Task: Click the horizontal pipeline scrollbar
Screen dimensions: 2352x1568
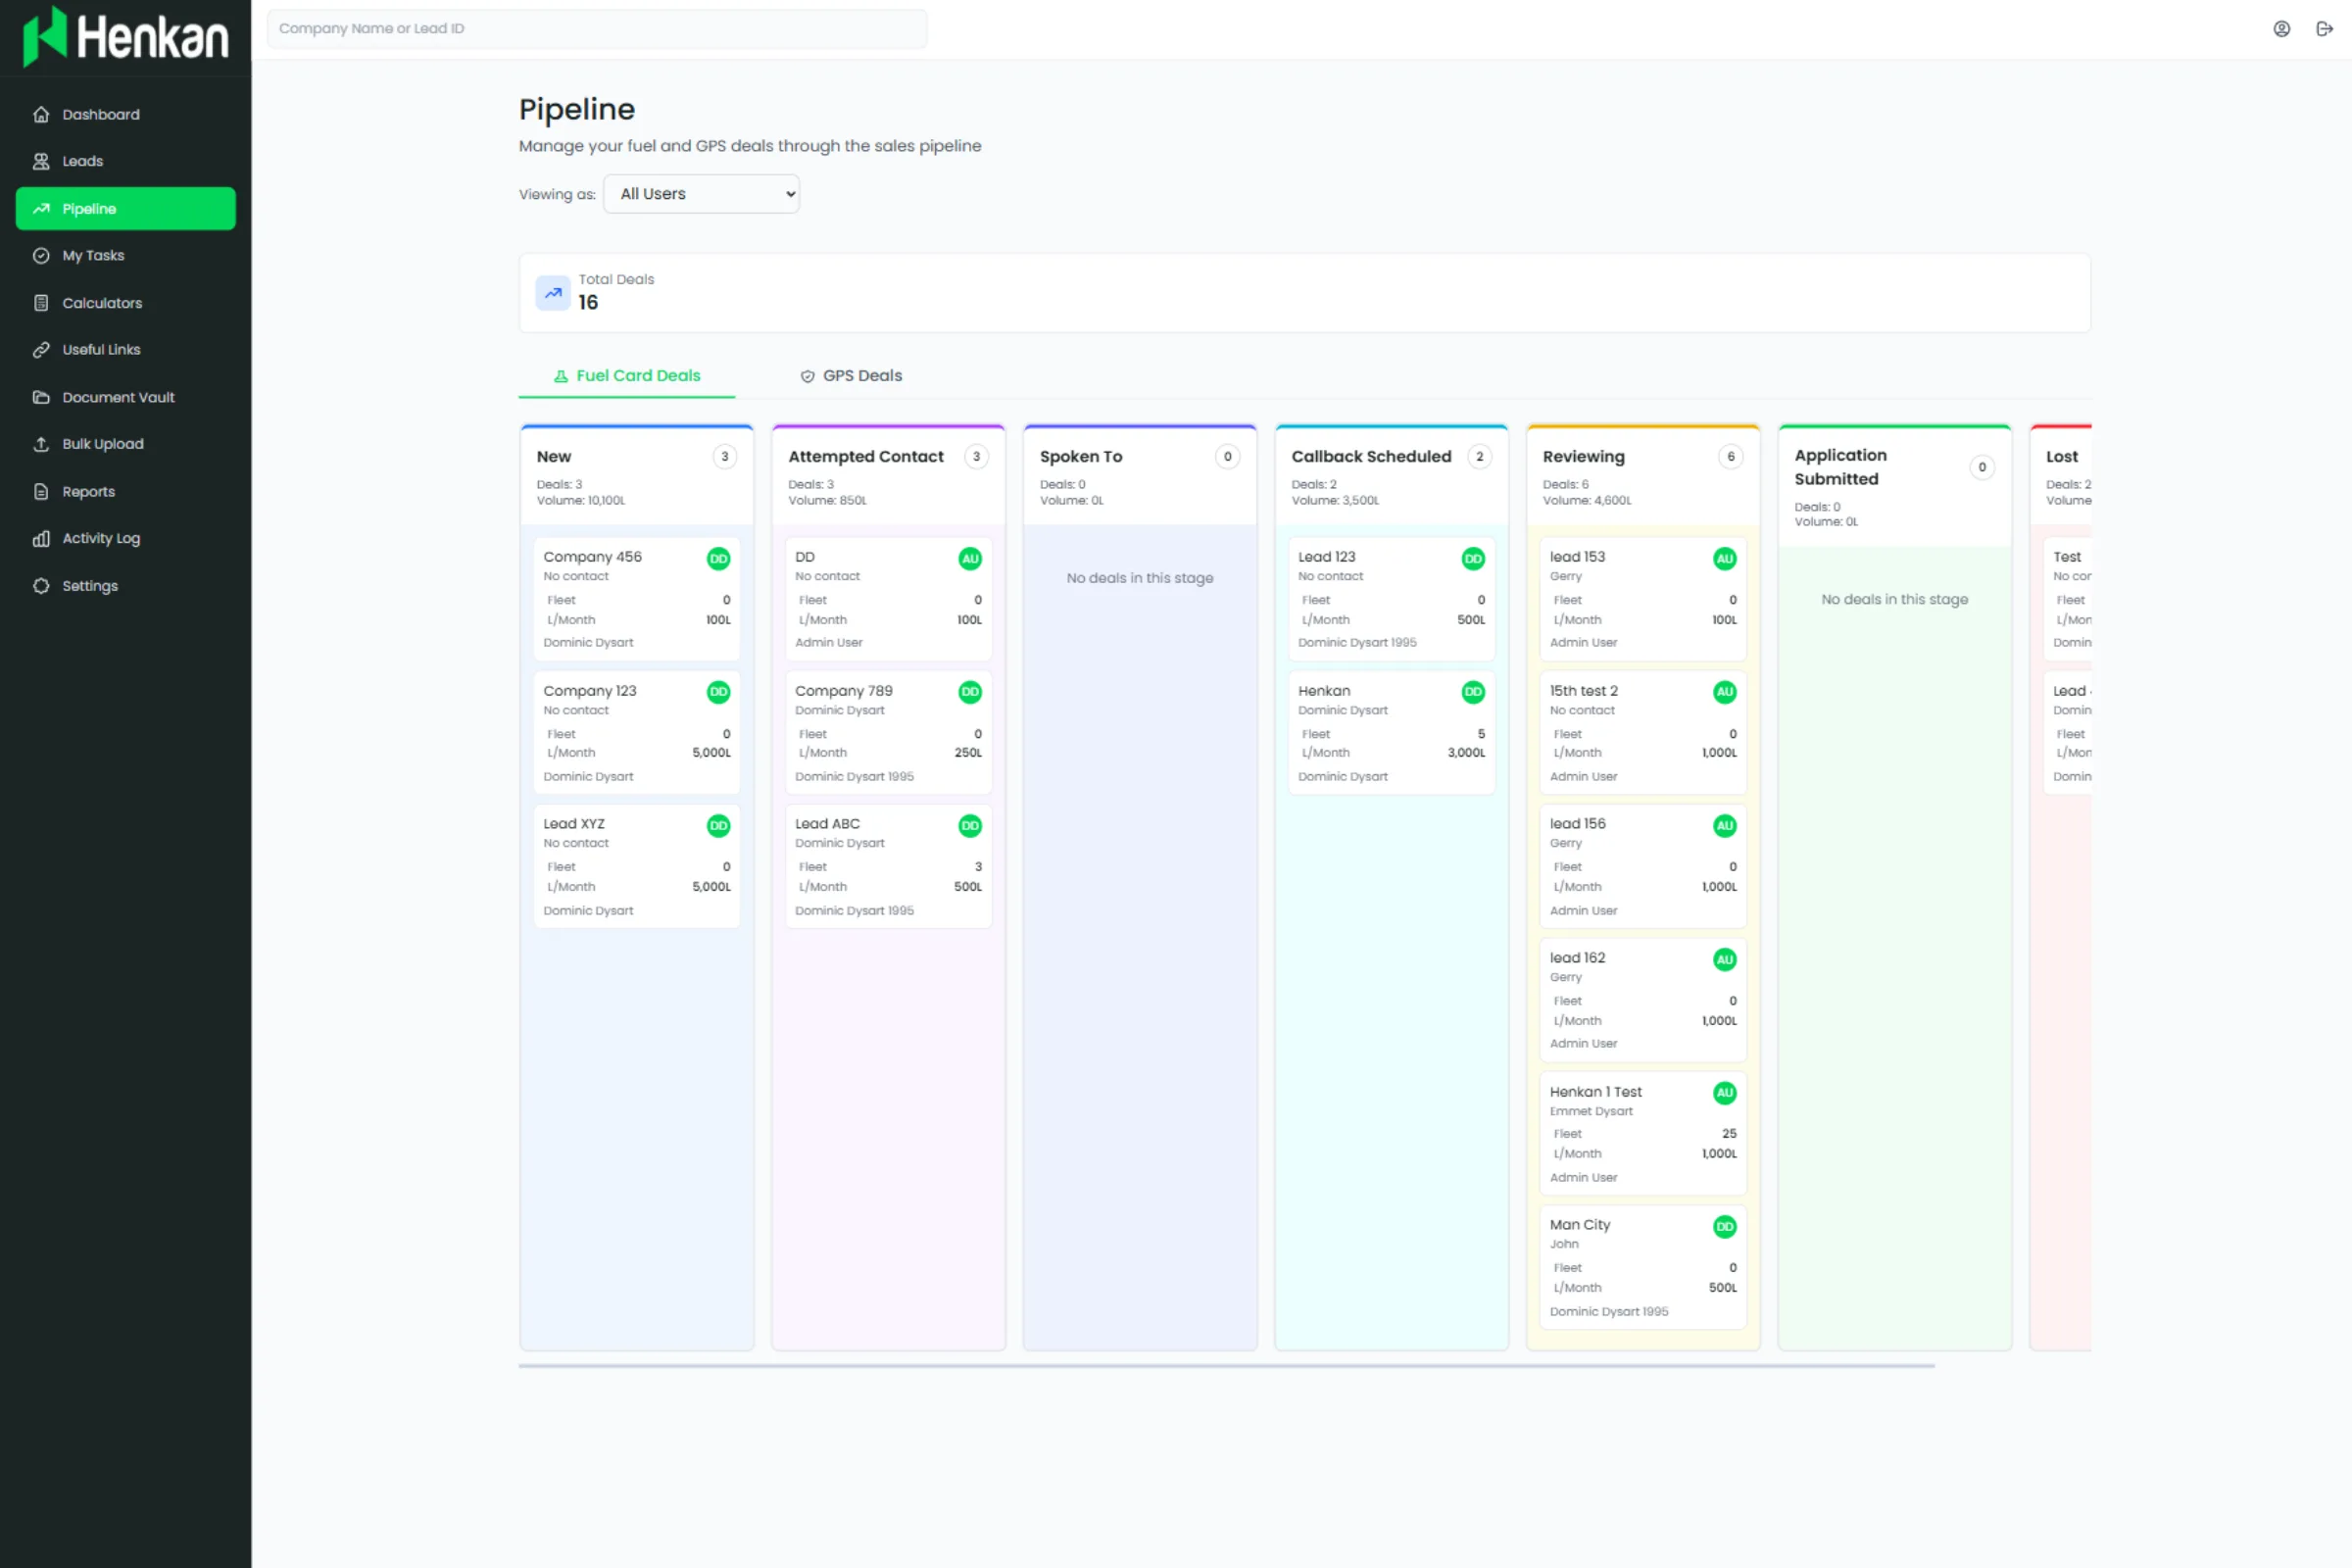Action: [x=1225, y=1365]
